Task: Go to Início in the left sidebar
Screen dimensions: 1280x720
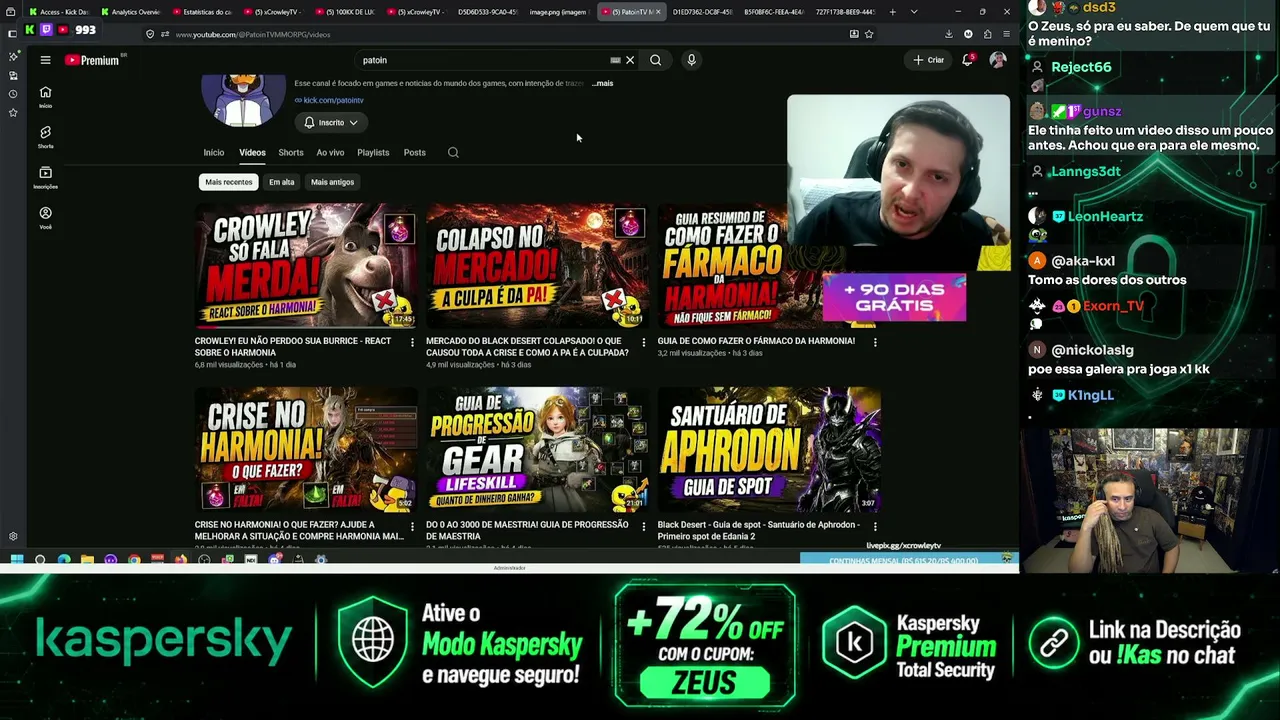Action: [x=45, y=96]
